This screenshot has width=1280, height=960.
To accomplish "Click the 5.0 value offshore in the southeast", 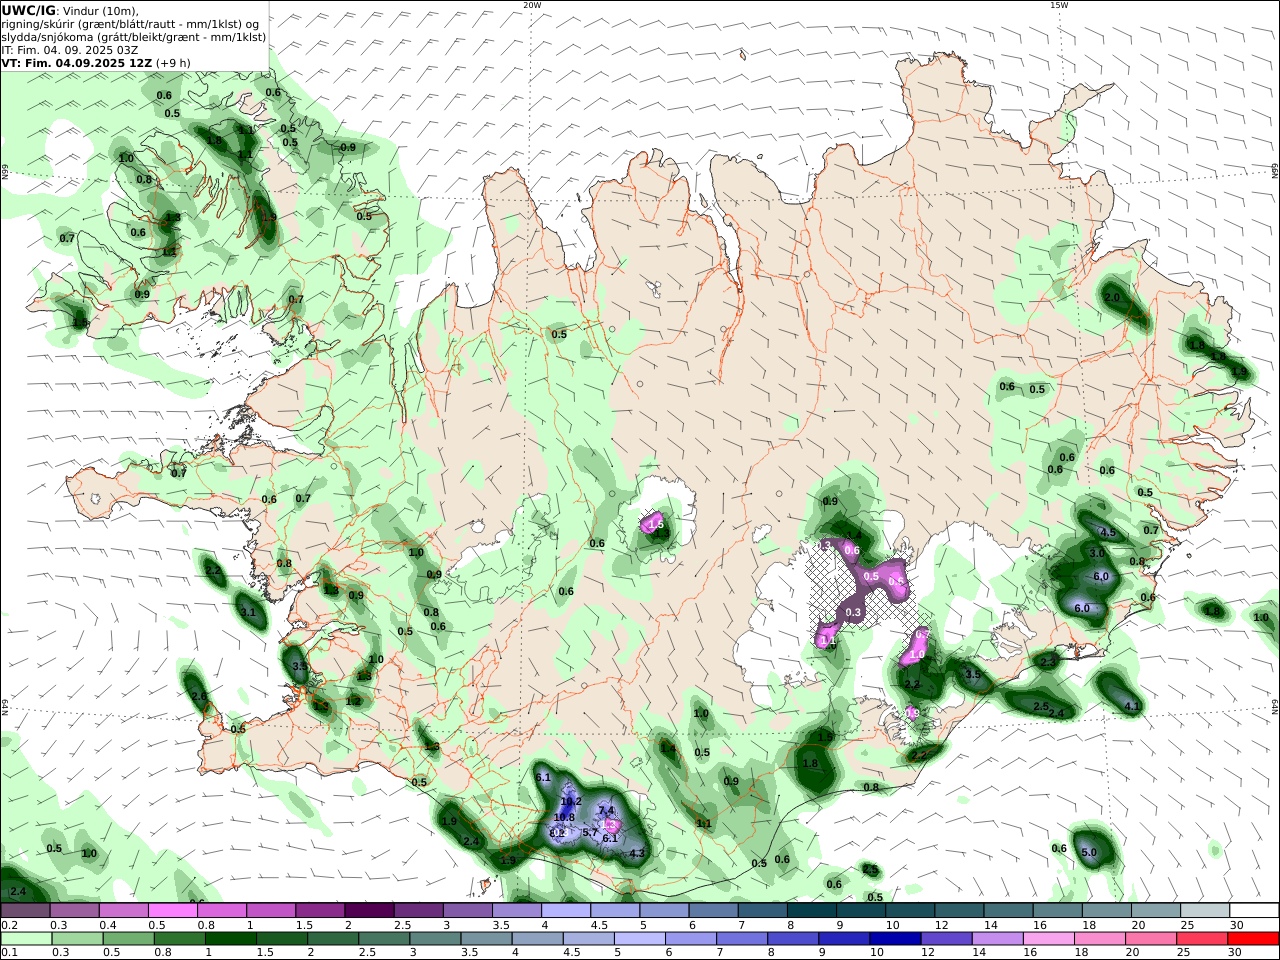I will click(x=1090, y=852).
